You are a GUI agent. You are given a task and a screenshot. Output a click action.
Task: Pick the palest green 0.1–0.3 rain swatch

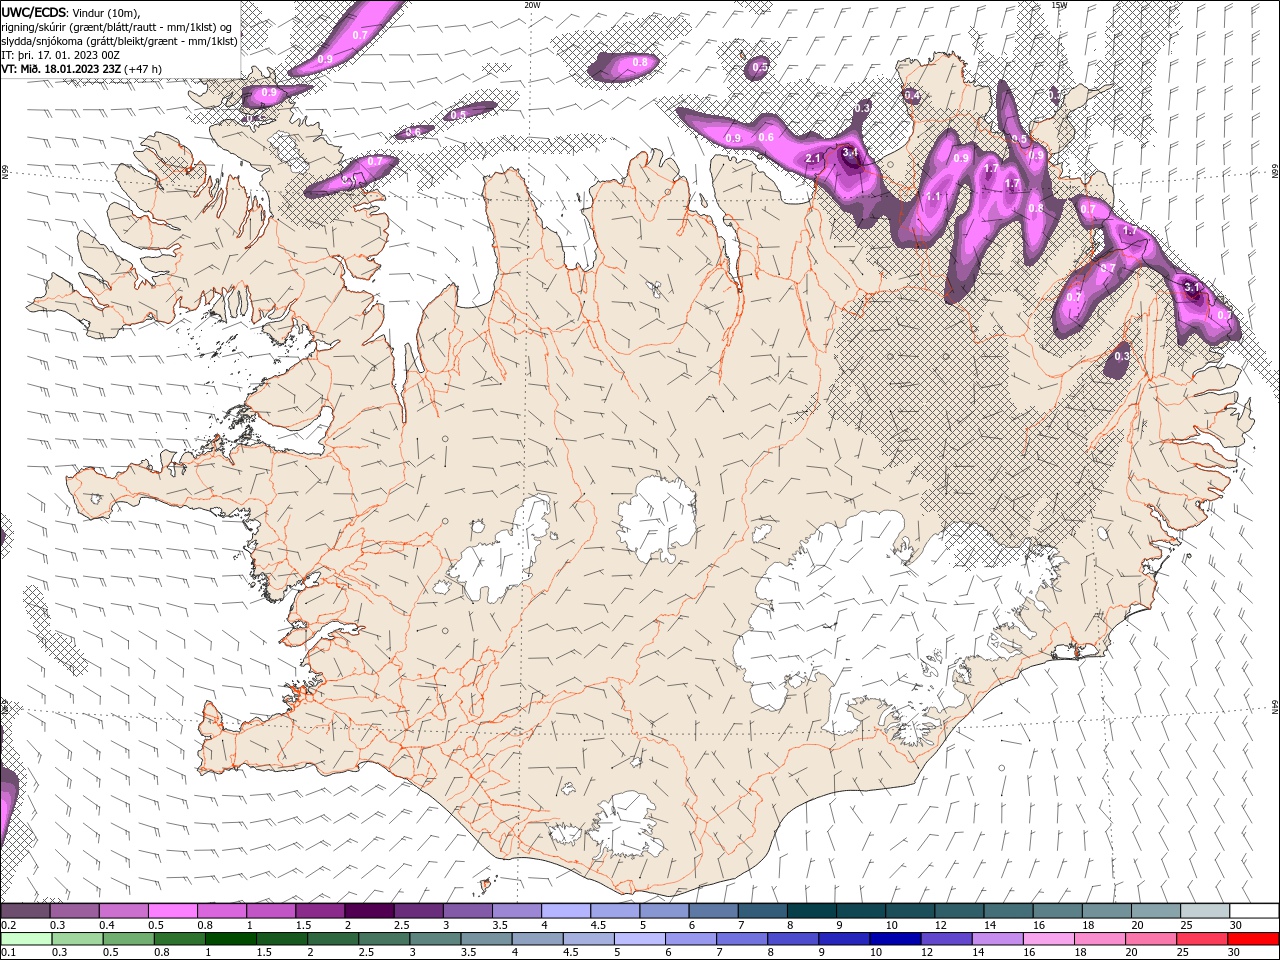click(25, 939)
